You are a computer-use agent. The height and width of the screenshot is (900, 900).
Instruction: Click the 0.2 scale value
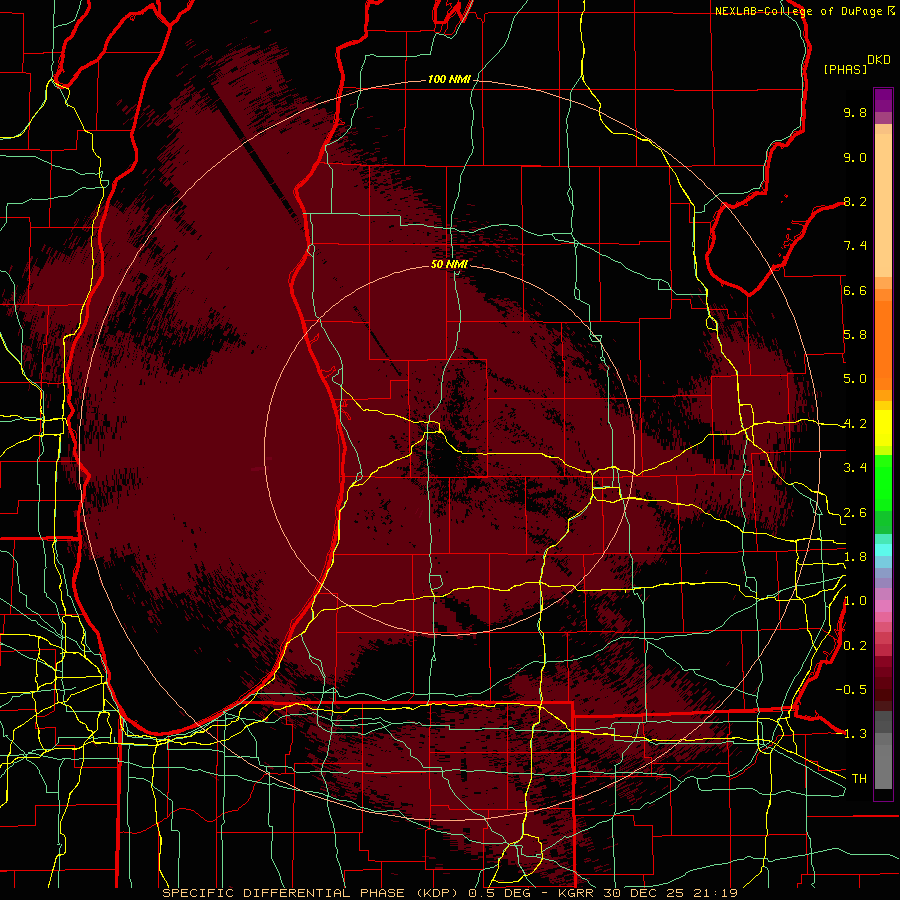tap(855, 646)
